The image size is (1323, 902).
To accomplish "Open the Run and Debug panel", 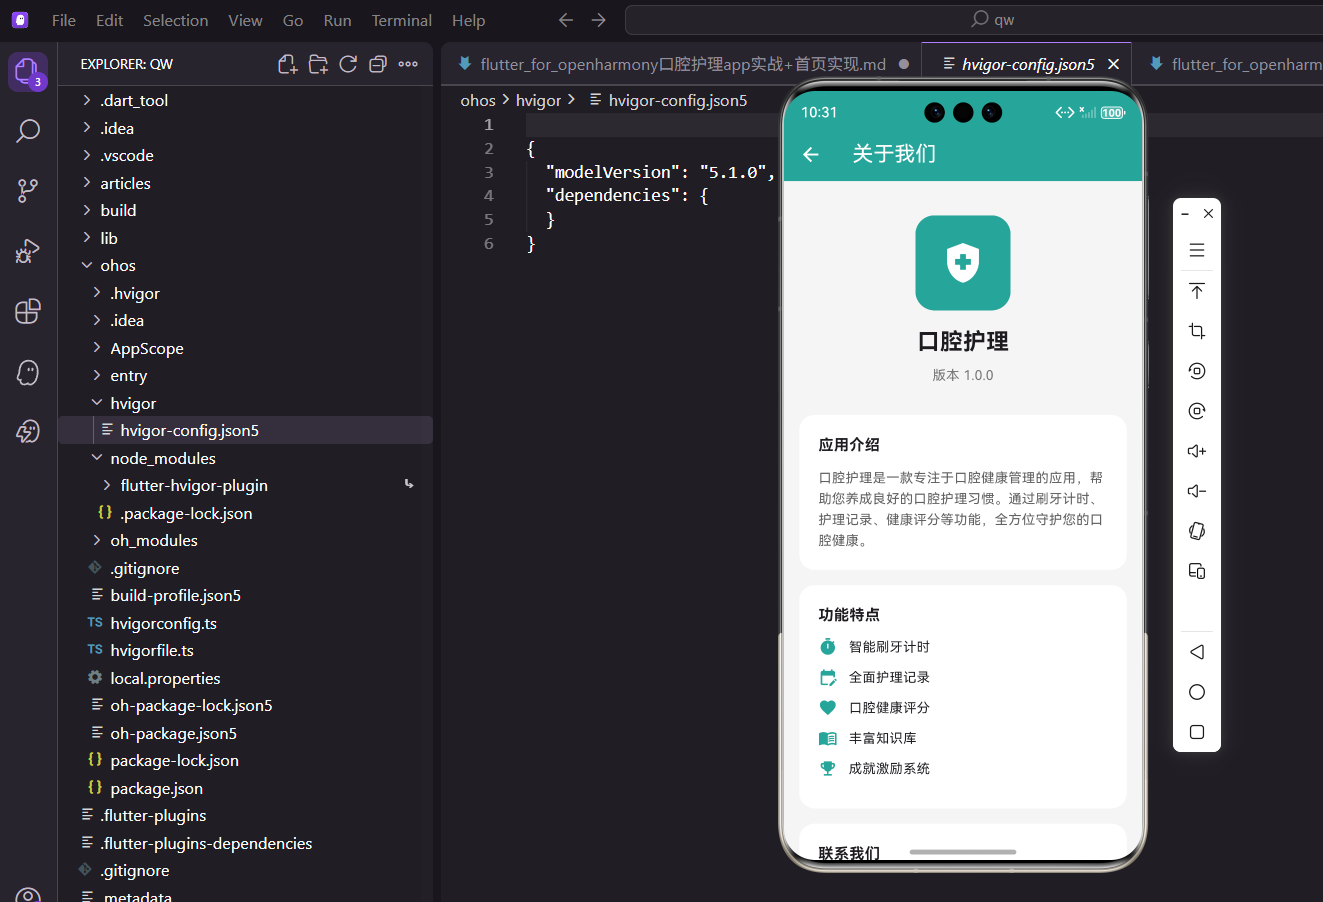I will [27, 251].
